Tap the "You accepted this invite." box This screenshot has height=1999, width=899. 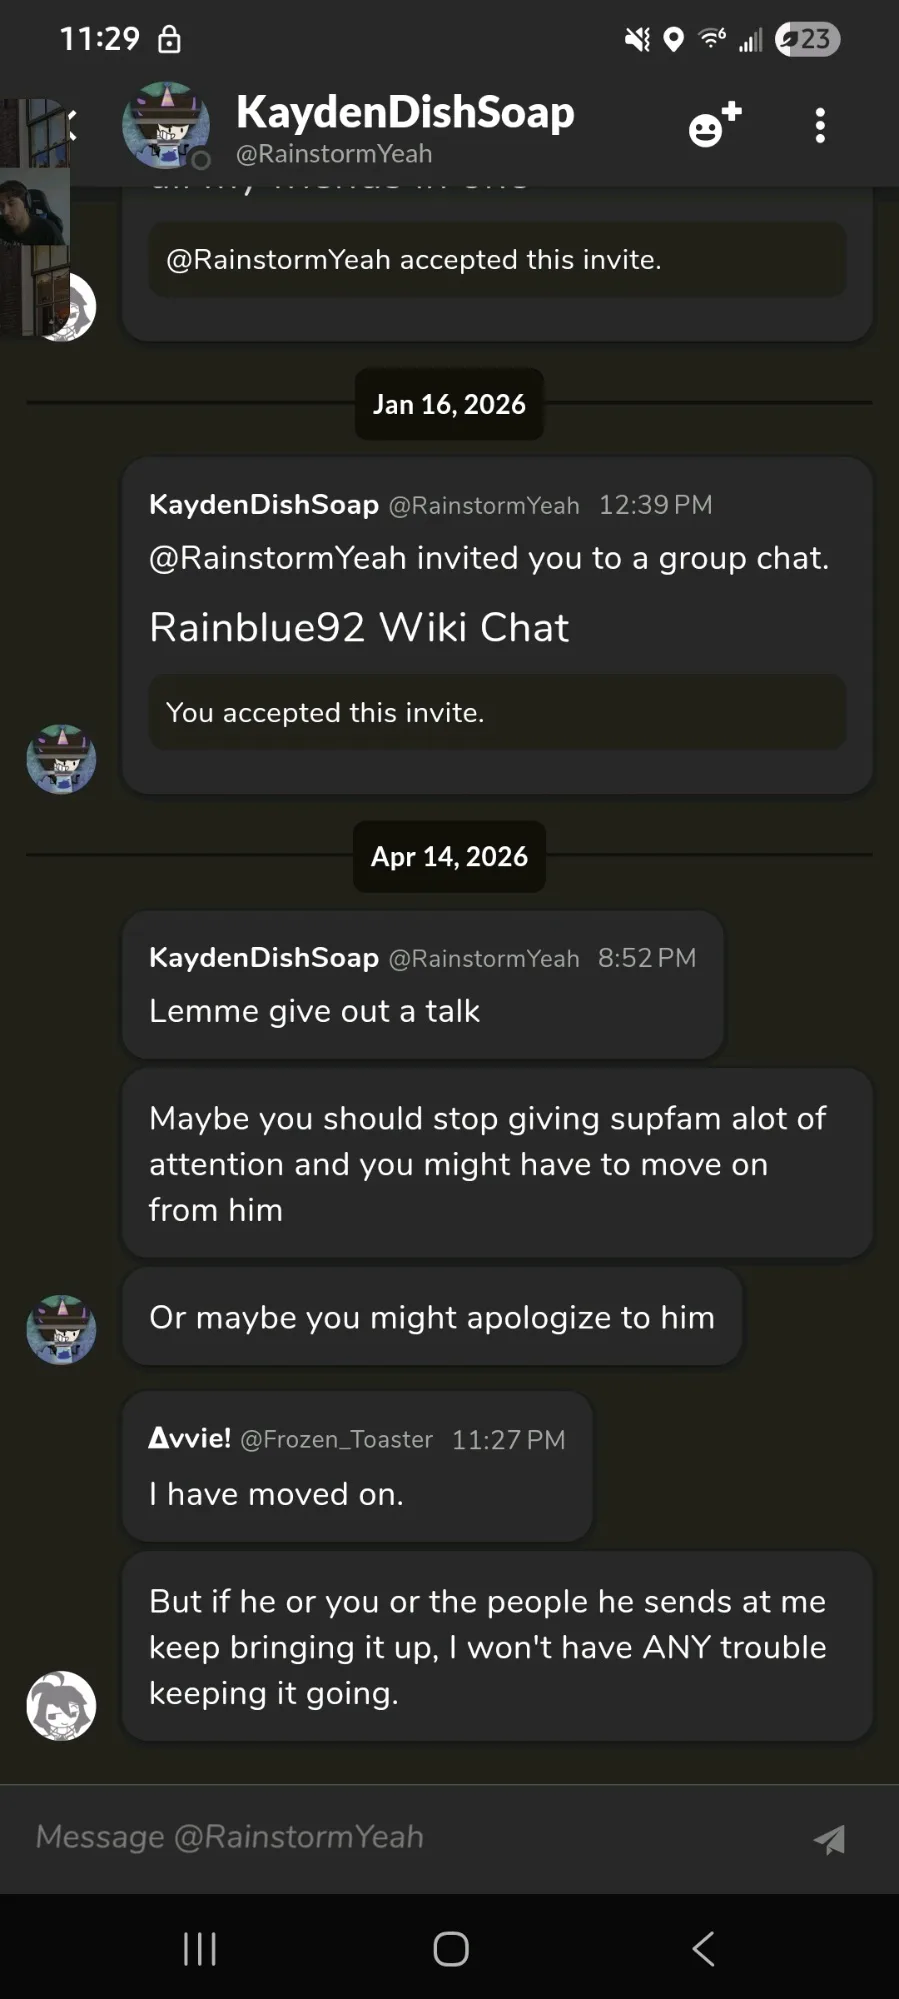coord(496,712)
